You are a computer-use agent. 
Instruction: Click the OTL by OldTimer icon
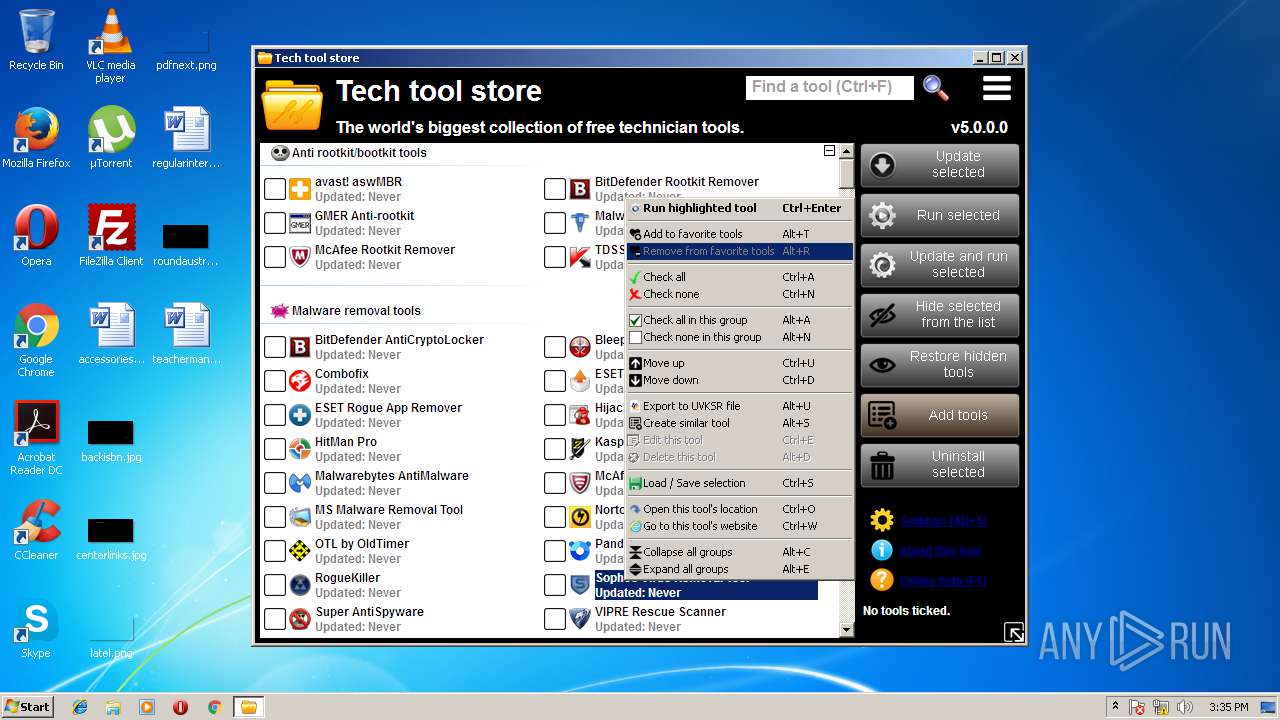(300, 551)
